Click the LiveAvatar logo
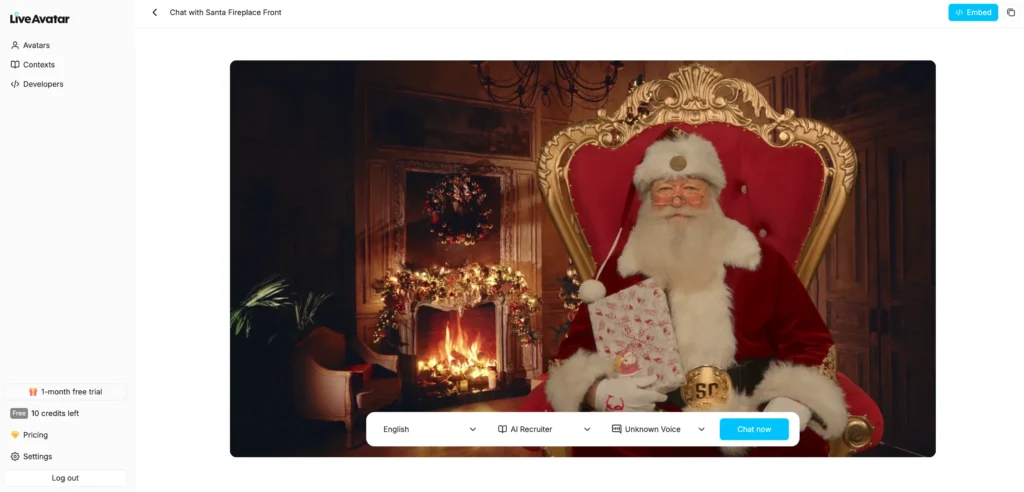The width and height of the screenshot is (1024, 492). click(x=40, y=18)
